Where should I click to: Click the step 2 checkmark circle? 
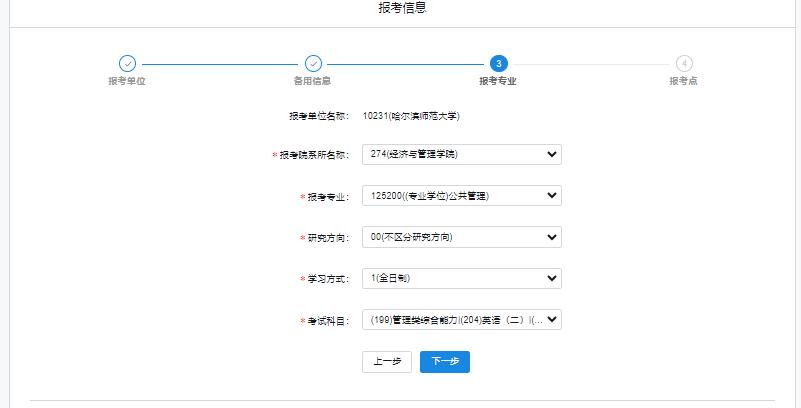tap(313, 64)
